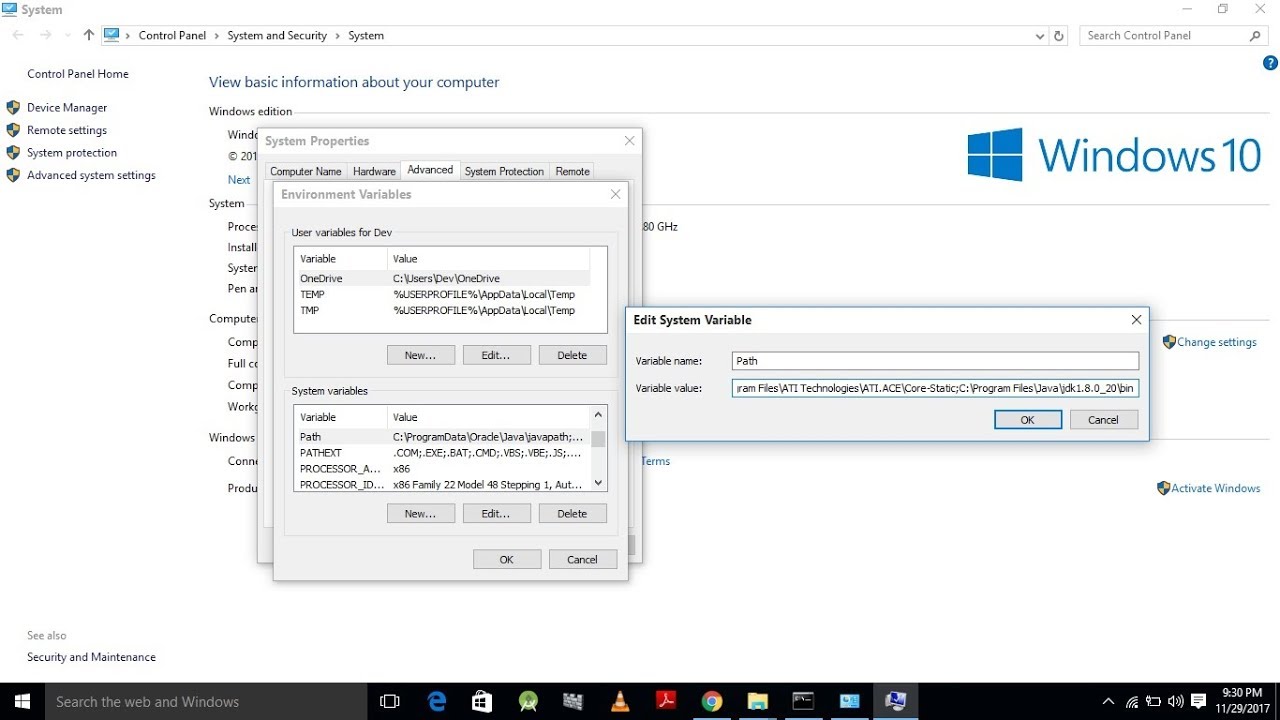Screen dimensions: 1280x720
Task: Click the Variable column header in system variables
Action: coord(341,417)
